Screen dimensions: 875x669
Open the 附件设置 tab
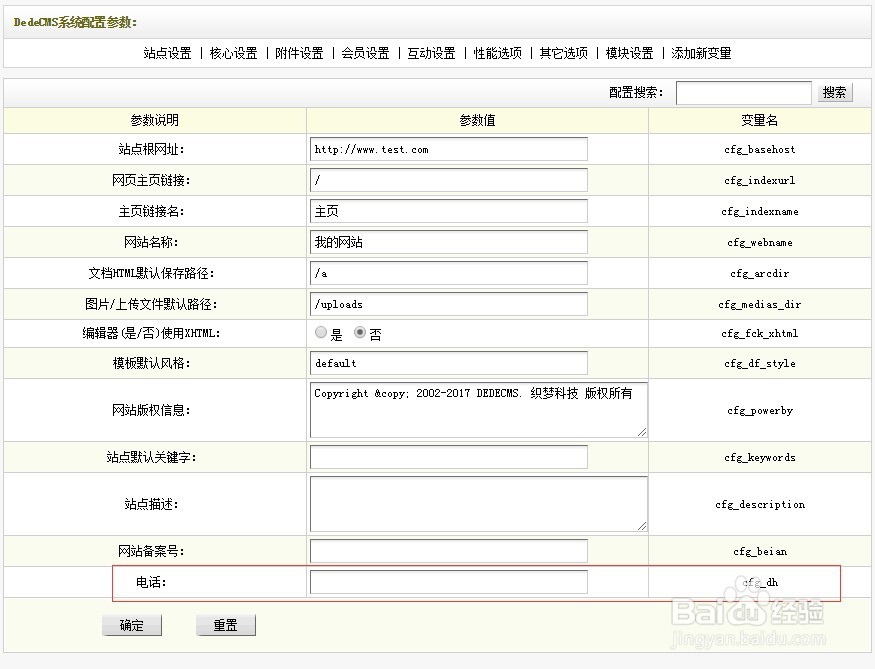(299, 53)
